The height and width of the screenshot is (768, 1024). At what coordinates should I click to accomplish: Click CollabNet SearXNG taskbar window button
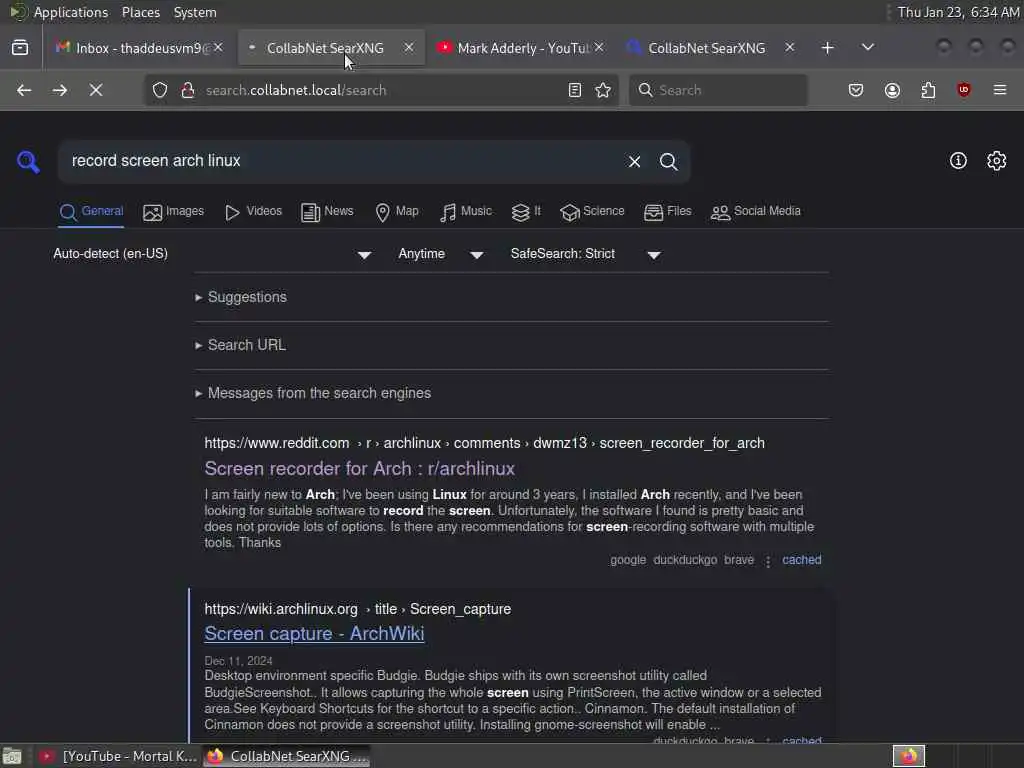click(287, 756)
